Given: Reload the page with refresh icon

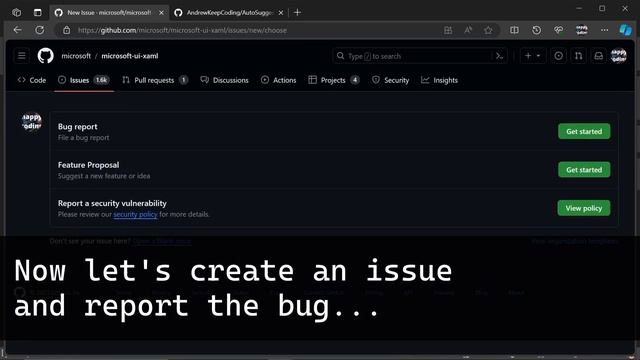Looking at the screenshot, I should pos(40,30).
